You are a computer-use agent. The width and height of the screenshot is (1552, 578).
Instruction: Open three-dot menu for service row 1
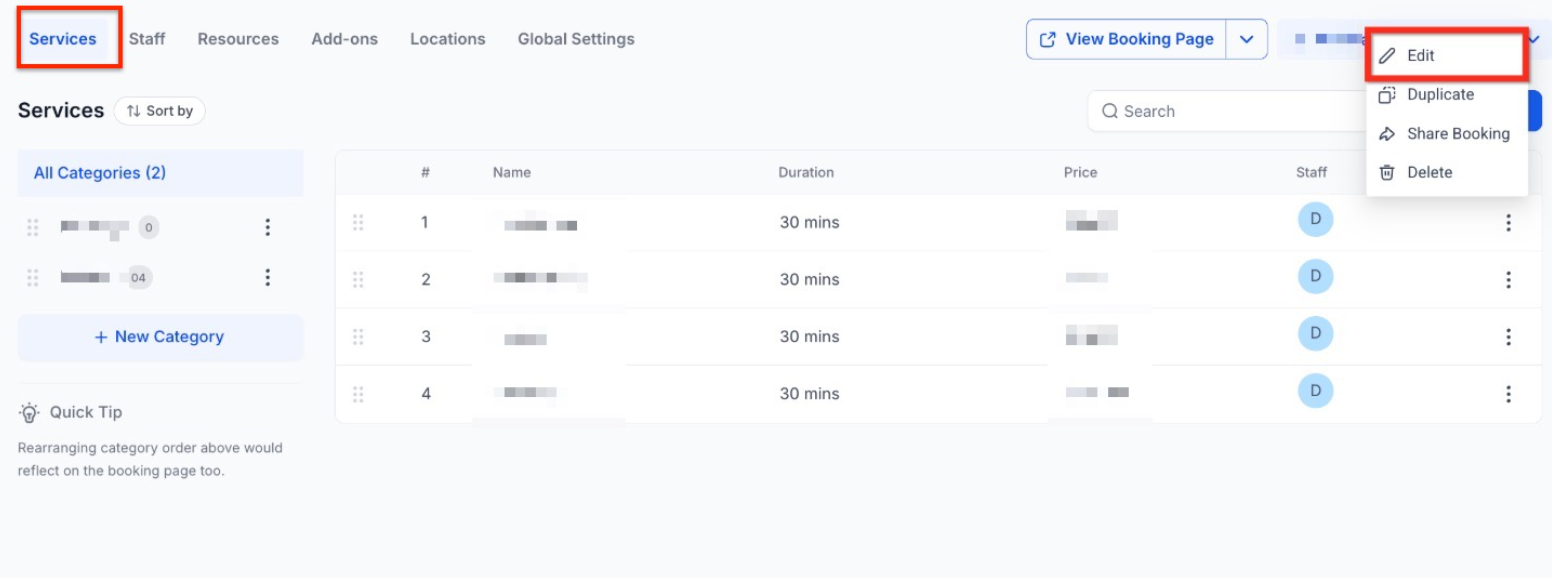(1508, 223)
